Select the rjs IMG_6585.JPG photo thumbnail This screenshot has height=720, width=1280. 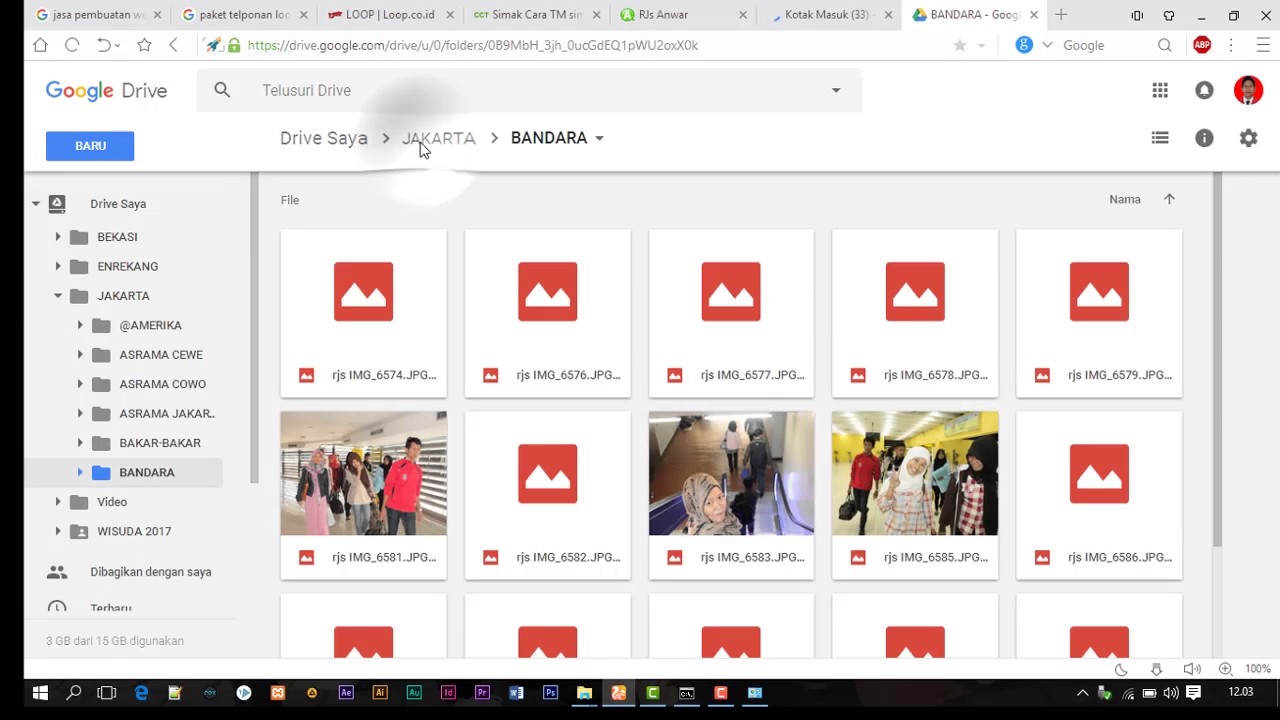915,474
